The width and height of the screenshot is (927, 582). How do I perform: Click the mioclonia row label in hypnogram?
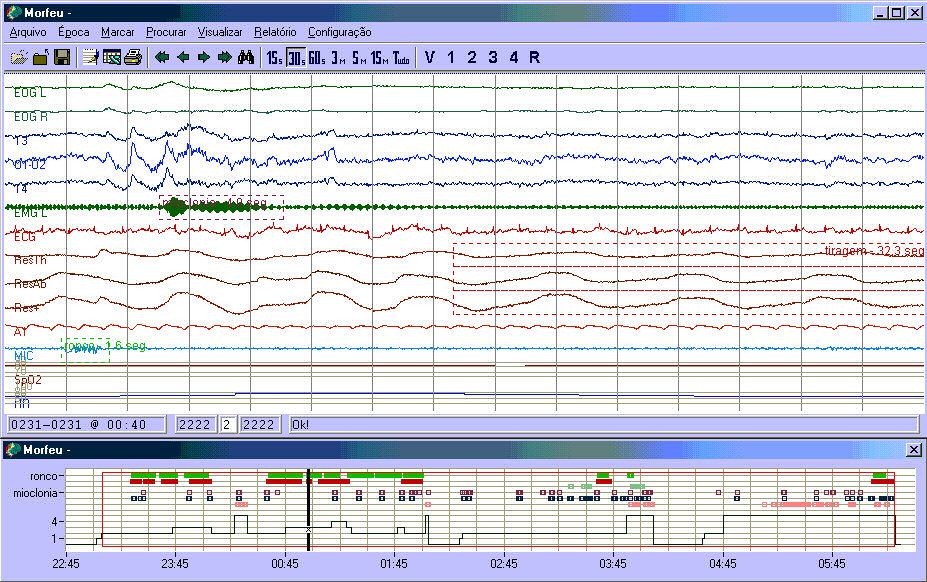pyautogui.click(x=35, y=493)
